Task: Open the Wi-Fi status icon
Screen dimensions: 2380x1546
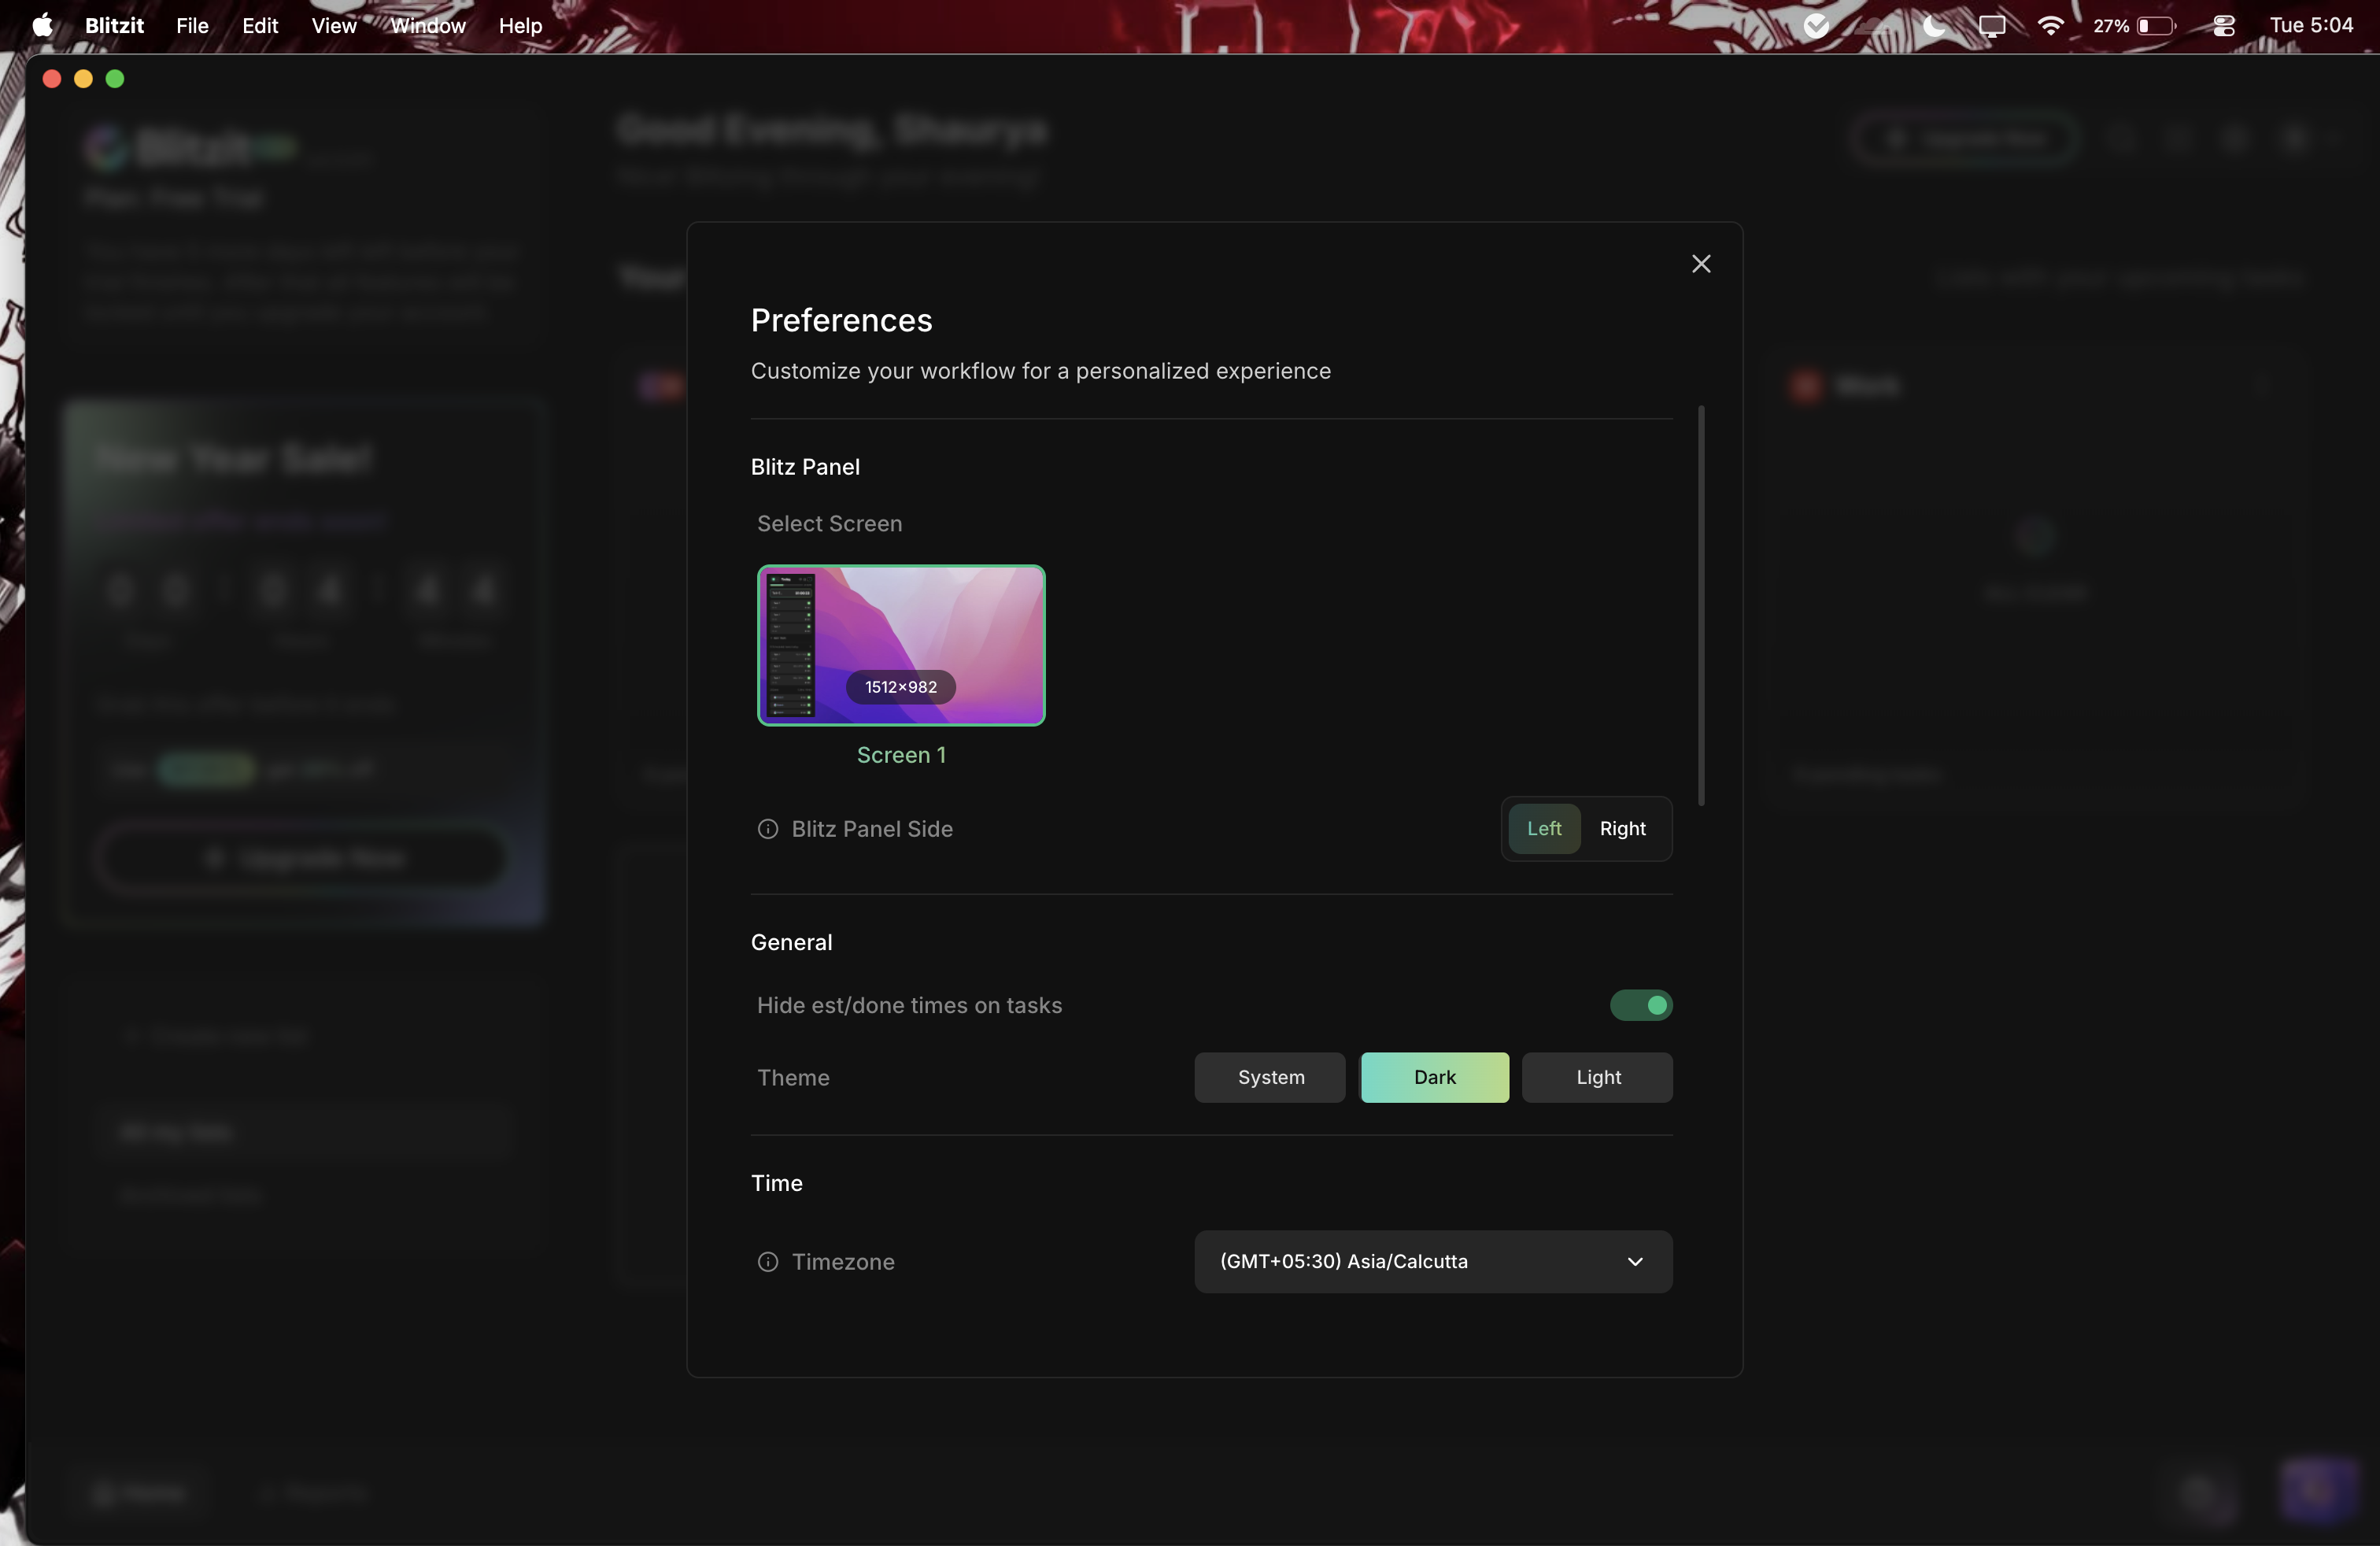Action: 2051,26
